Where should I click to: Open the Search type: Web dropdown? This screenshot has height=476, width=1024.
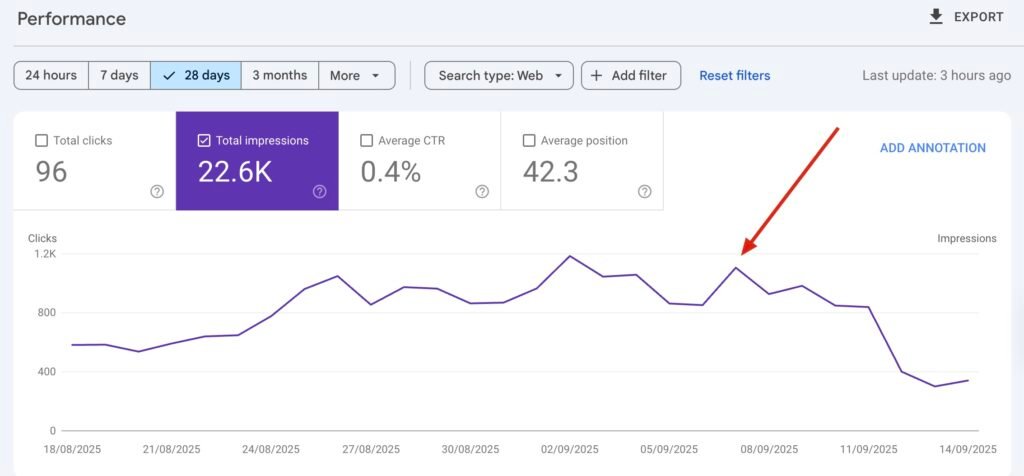tap(499, 76)
